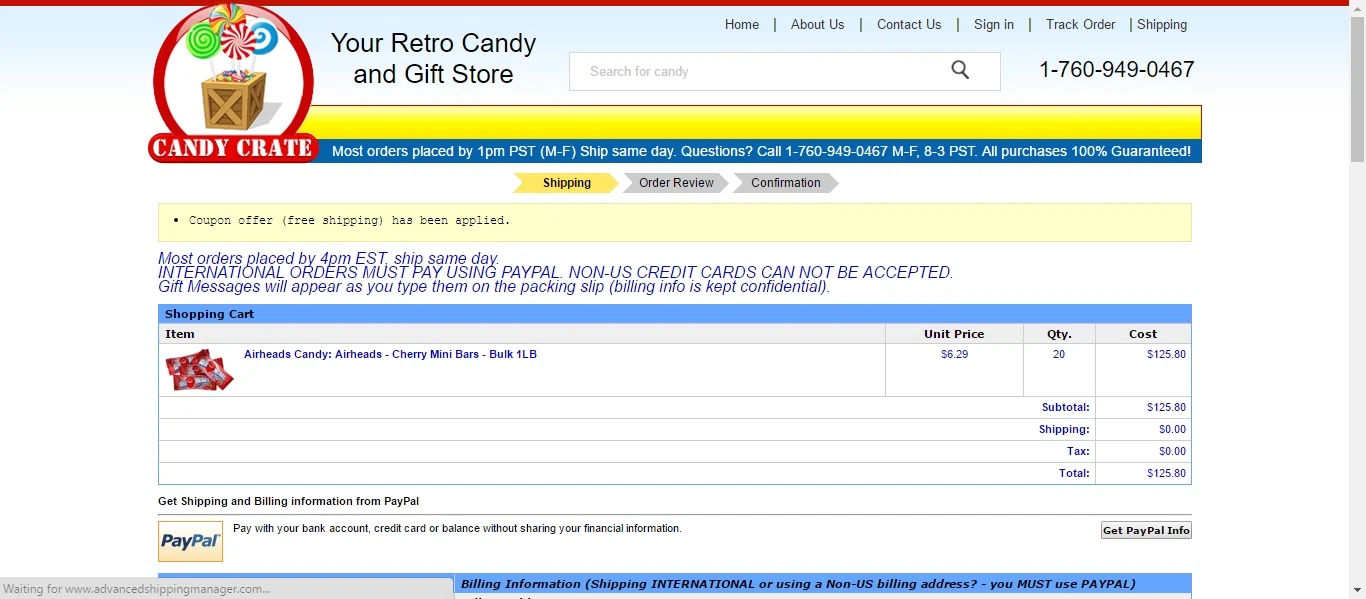
Task: Click the Gift Messages notice line
Action: coord(494,287)
